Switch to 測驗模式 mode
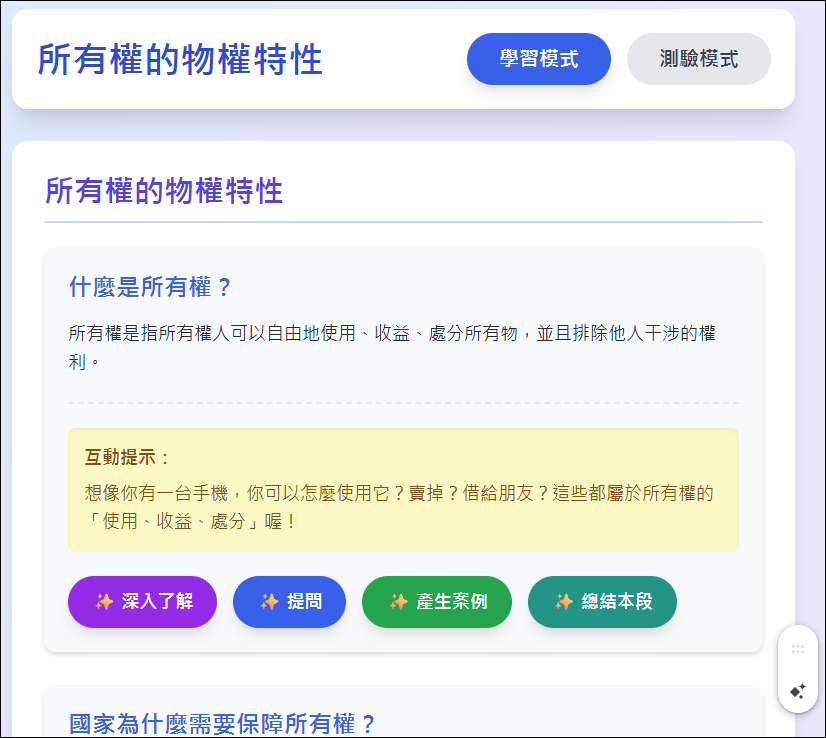The image size is (826, 738). coord(699,59)
